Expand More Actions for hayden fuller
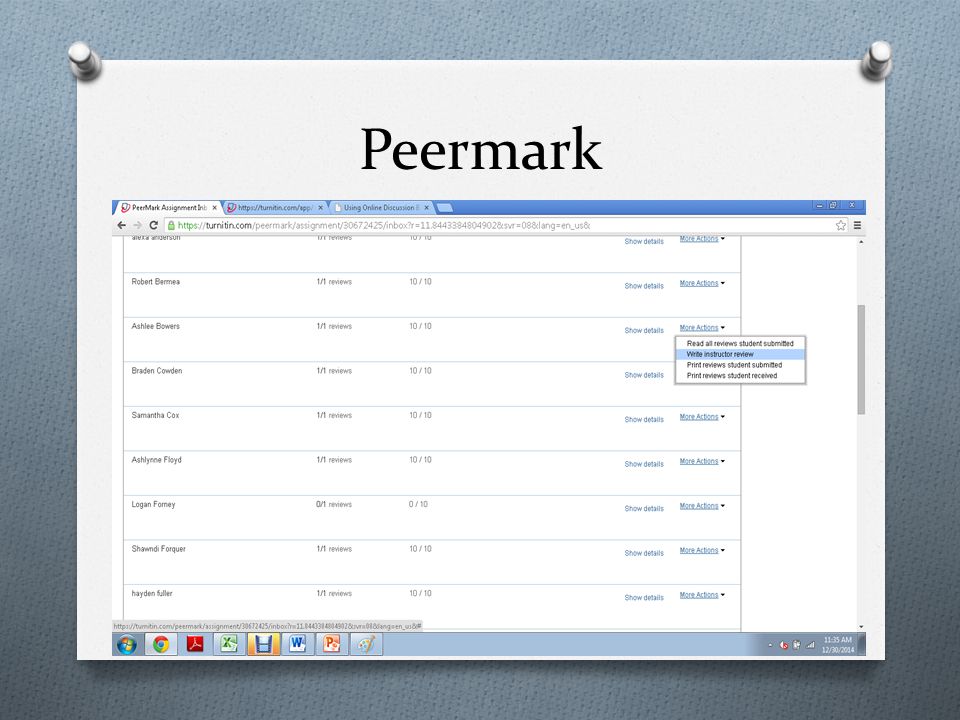 (702, 595)
